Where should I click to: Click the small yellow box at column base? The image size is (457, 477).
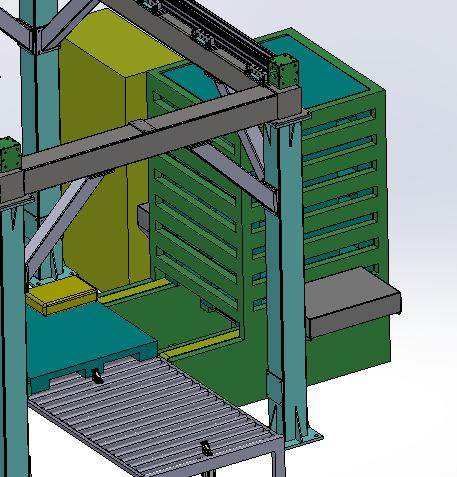click(62, 295)
